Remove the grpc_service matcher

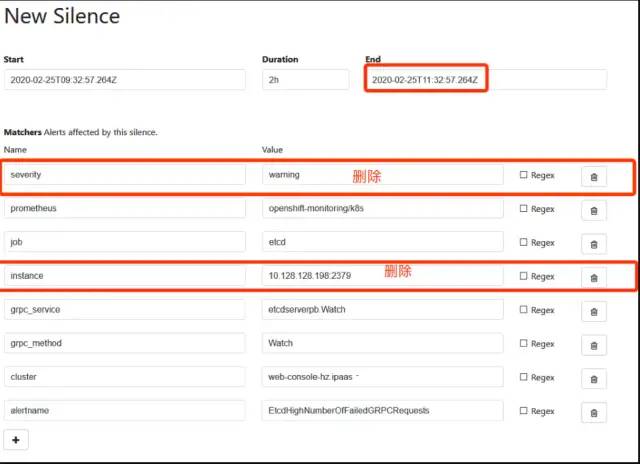593,311
